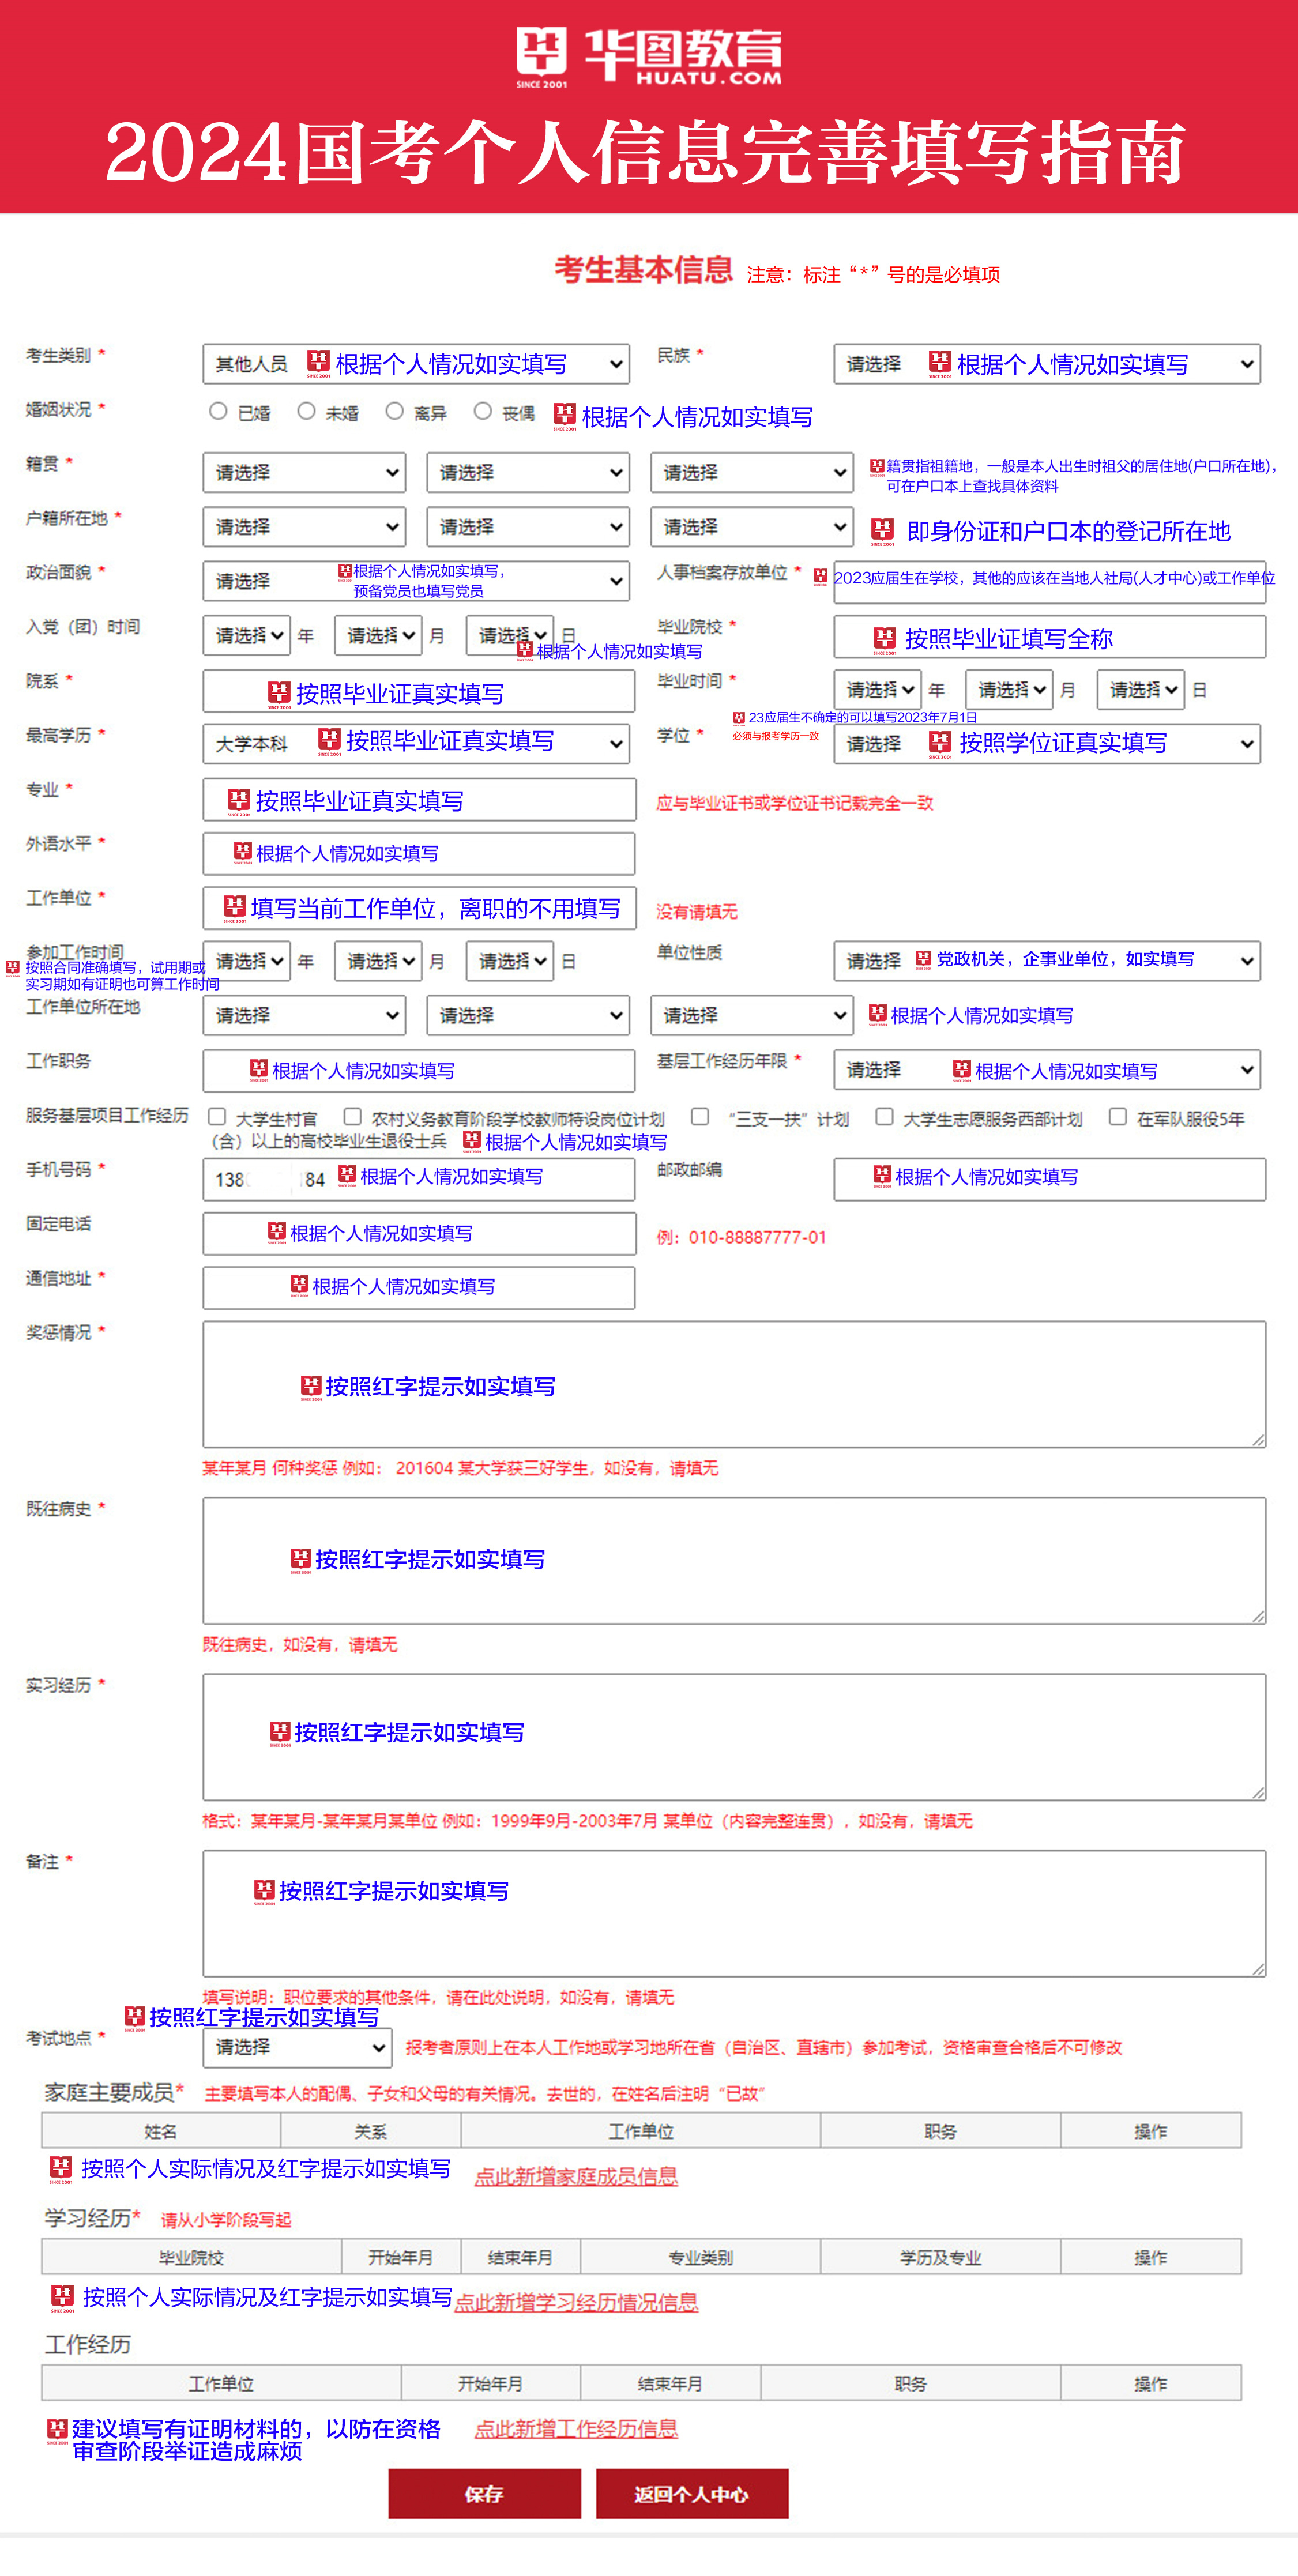
Task: Open the 单位性质 dropdown
Action: pyautogui.click(x=1047, y=961)
